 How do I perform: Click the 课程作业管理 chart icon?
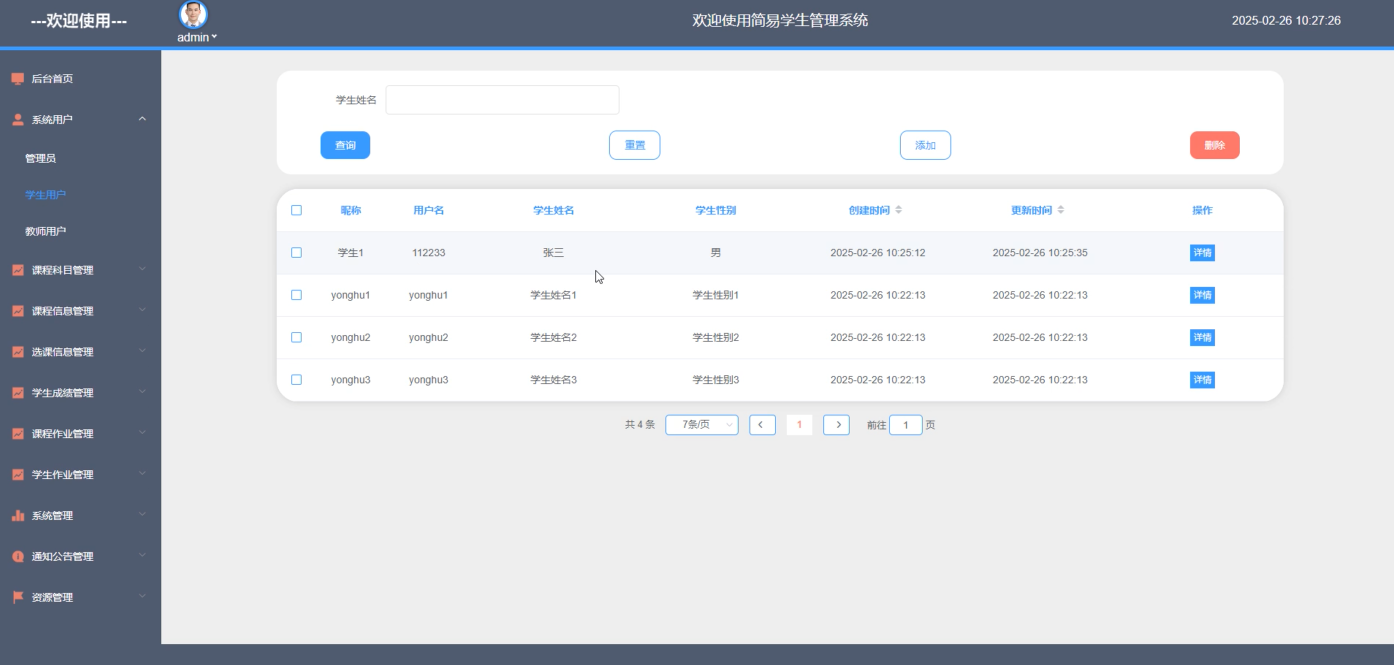click(17, 434)
